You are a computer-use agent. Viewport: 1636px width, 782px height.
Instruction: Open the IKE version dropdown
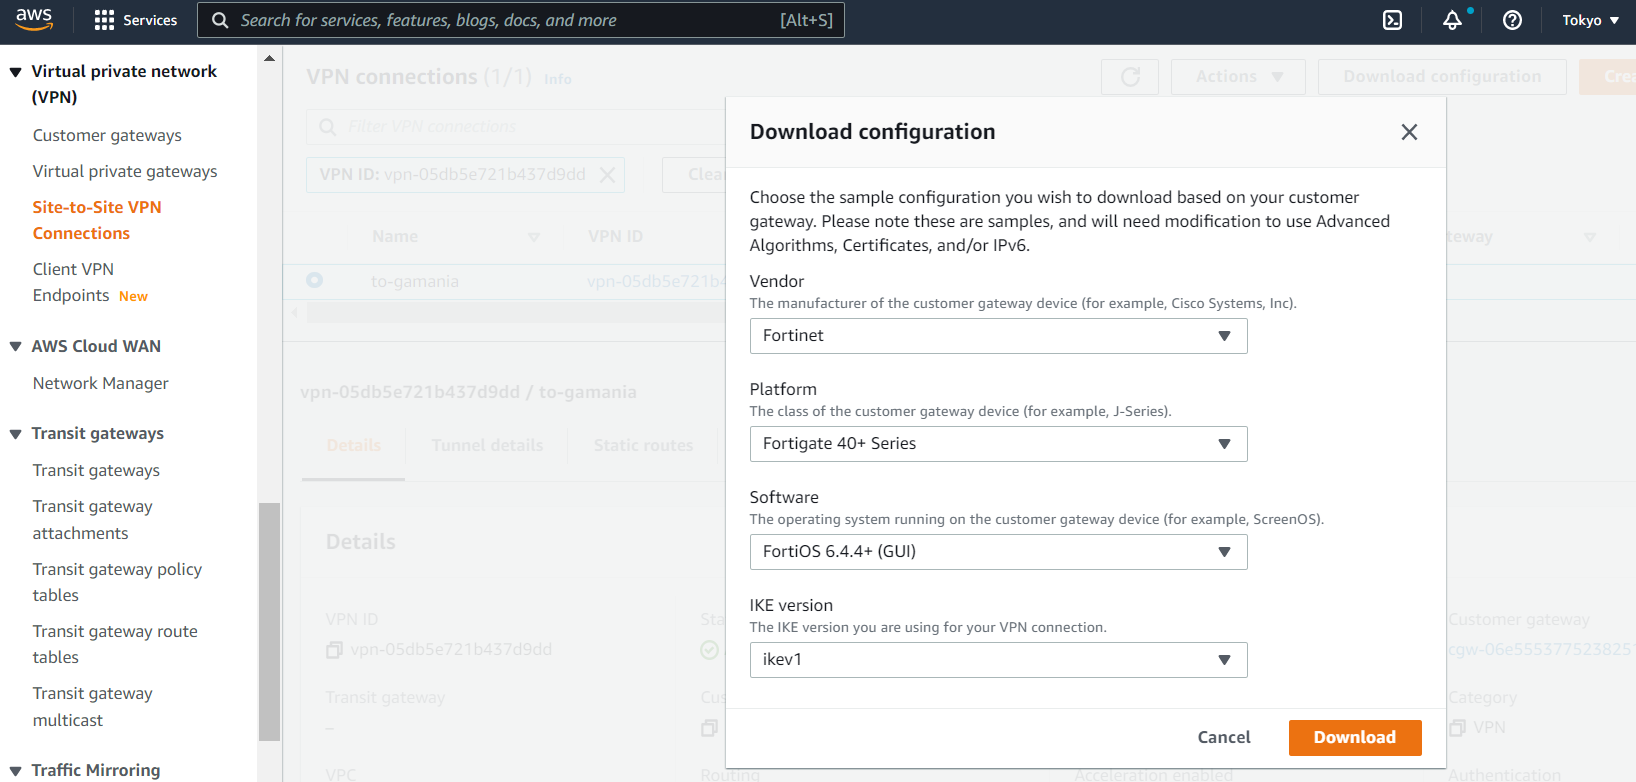tap(998, 660)
